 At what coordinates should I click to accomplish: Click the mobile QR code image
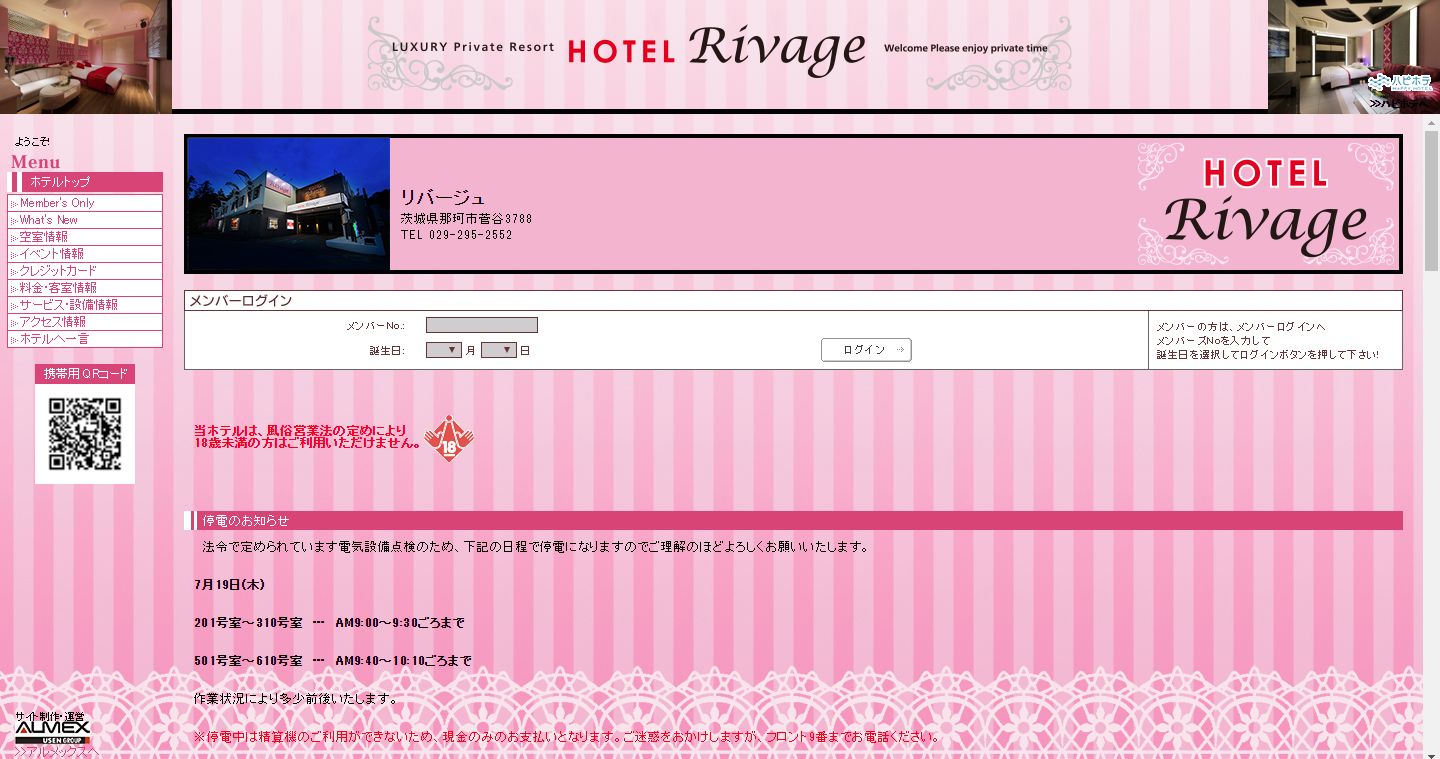pos(85,434)
